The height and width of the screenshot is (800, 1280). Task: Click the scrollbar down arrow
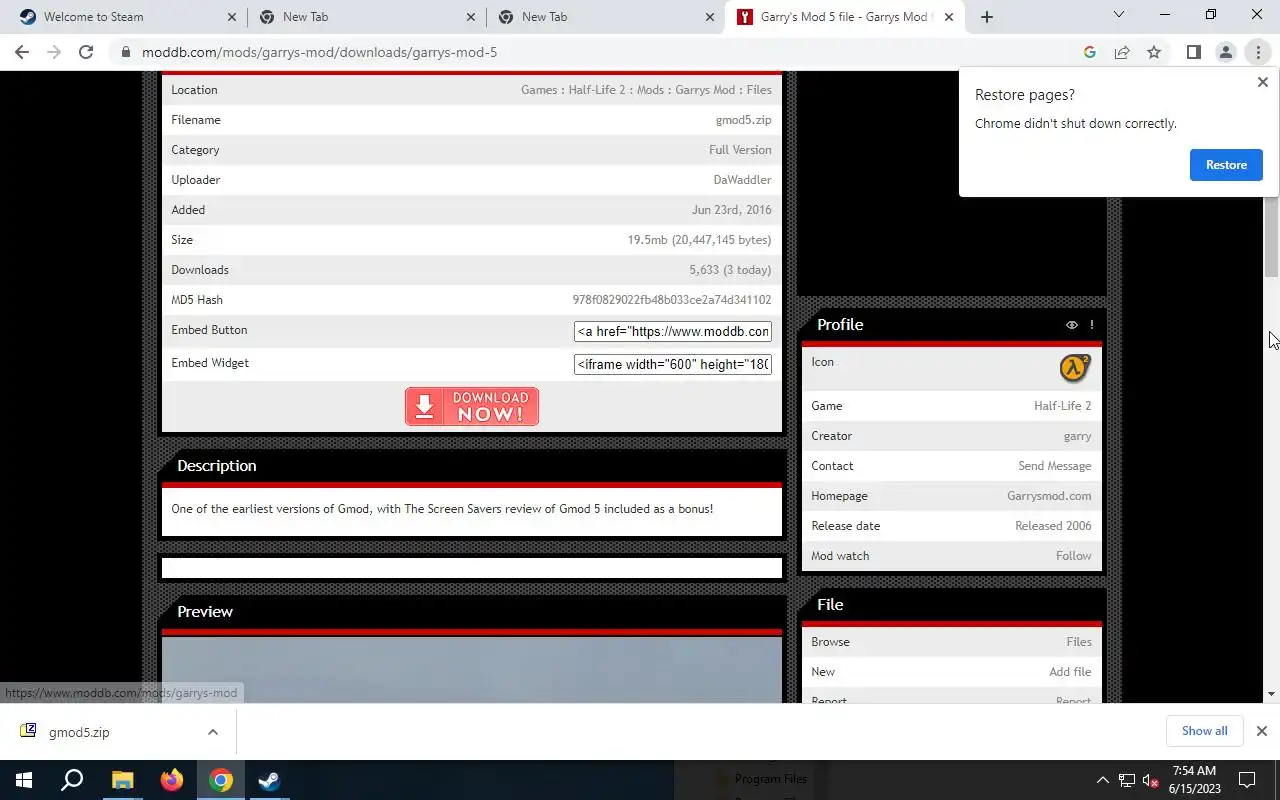[x=1272, y=694]
